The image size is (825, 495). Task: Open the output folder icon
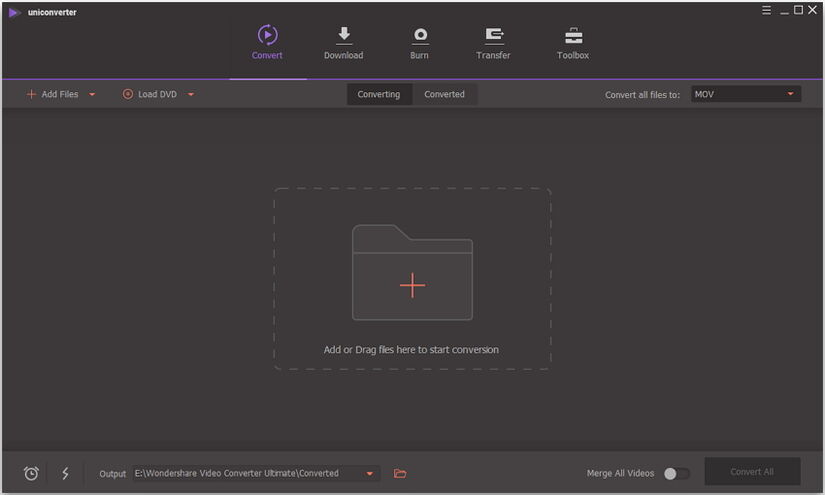pos(400,473)
